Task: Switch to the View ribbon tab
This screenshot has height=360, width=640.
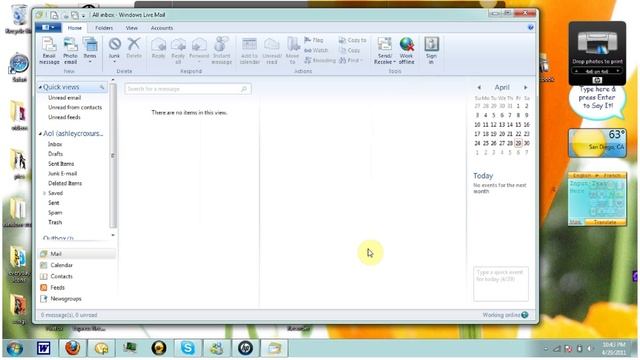Action: [131, 28]
